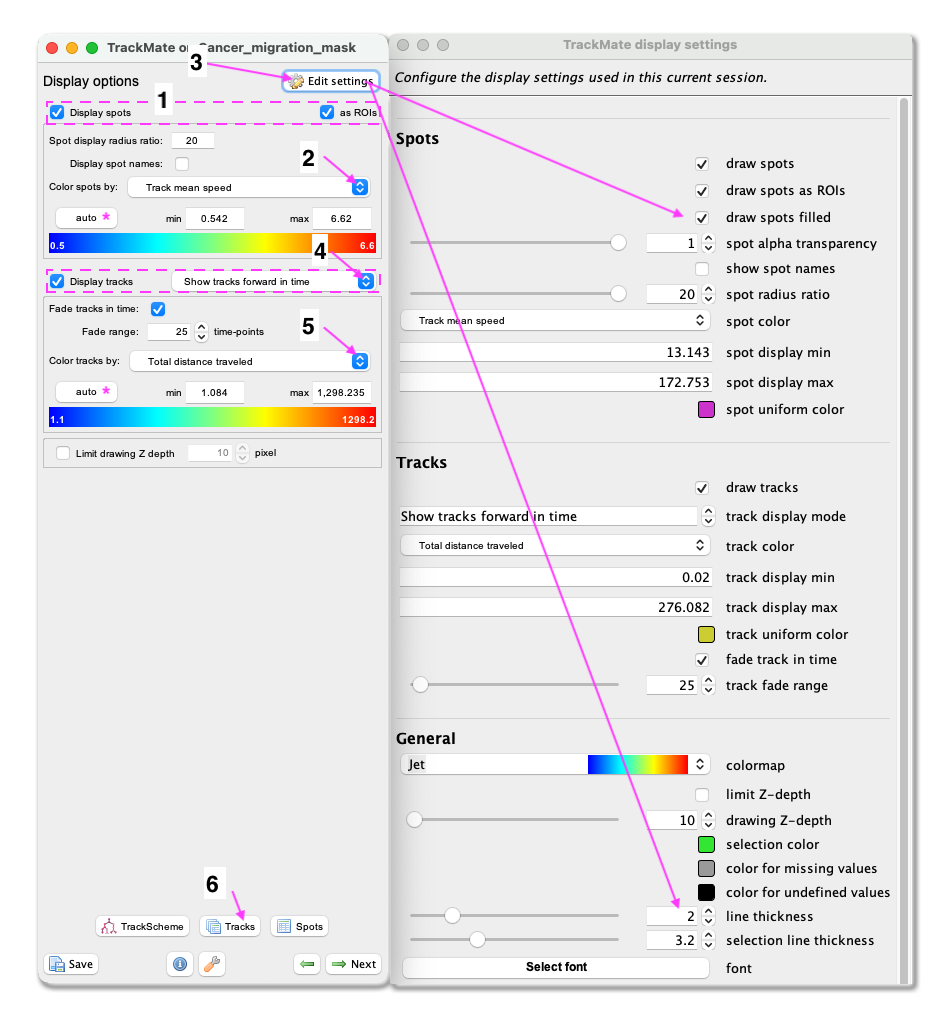Click the green back arrow button
The image size is (949, 1018).
coord(307,964)
